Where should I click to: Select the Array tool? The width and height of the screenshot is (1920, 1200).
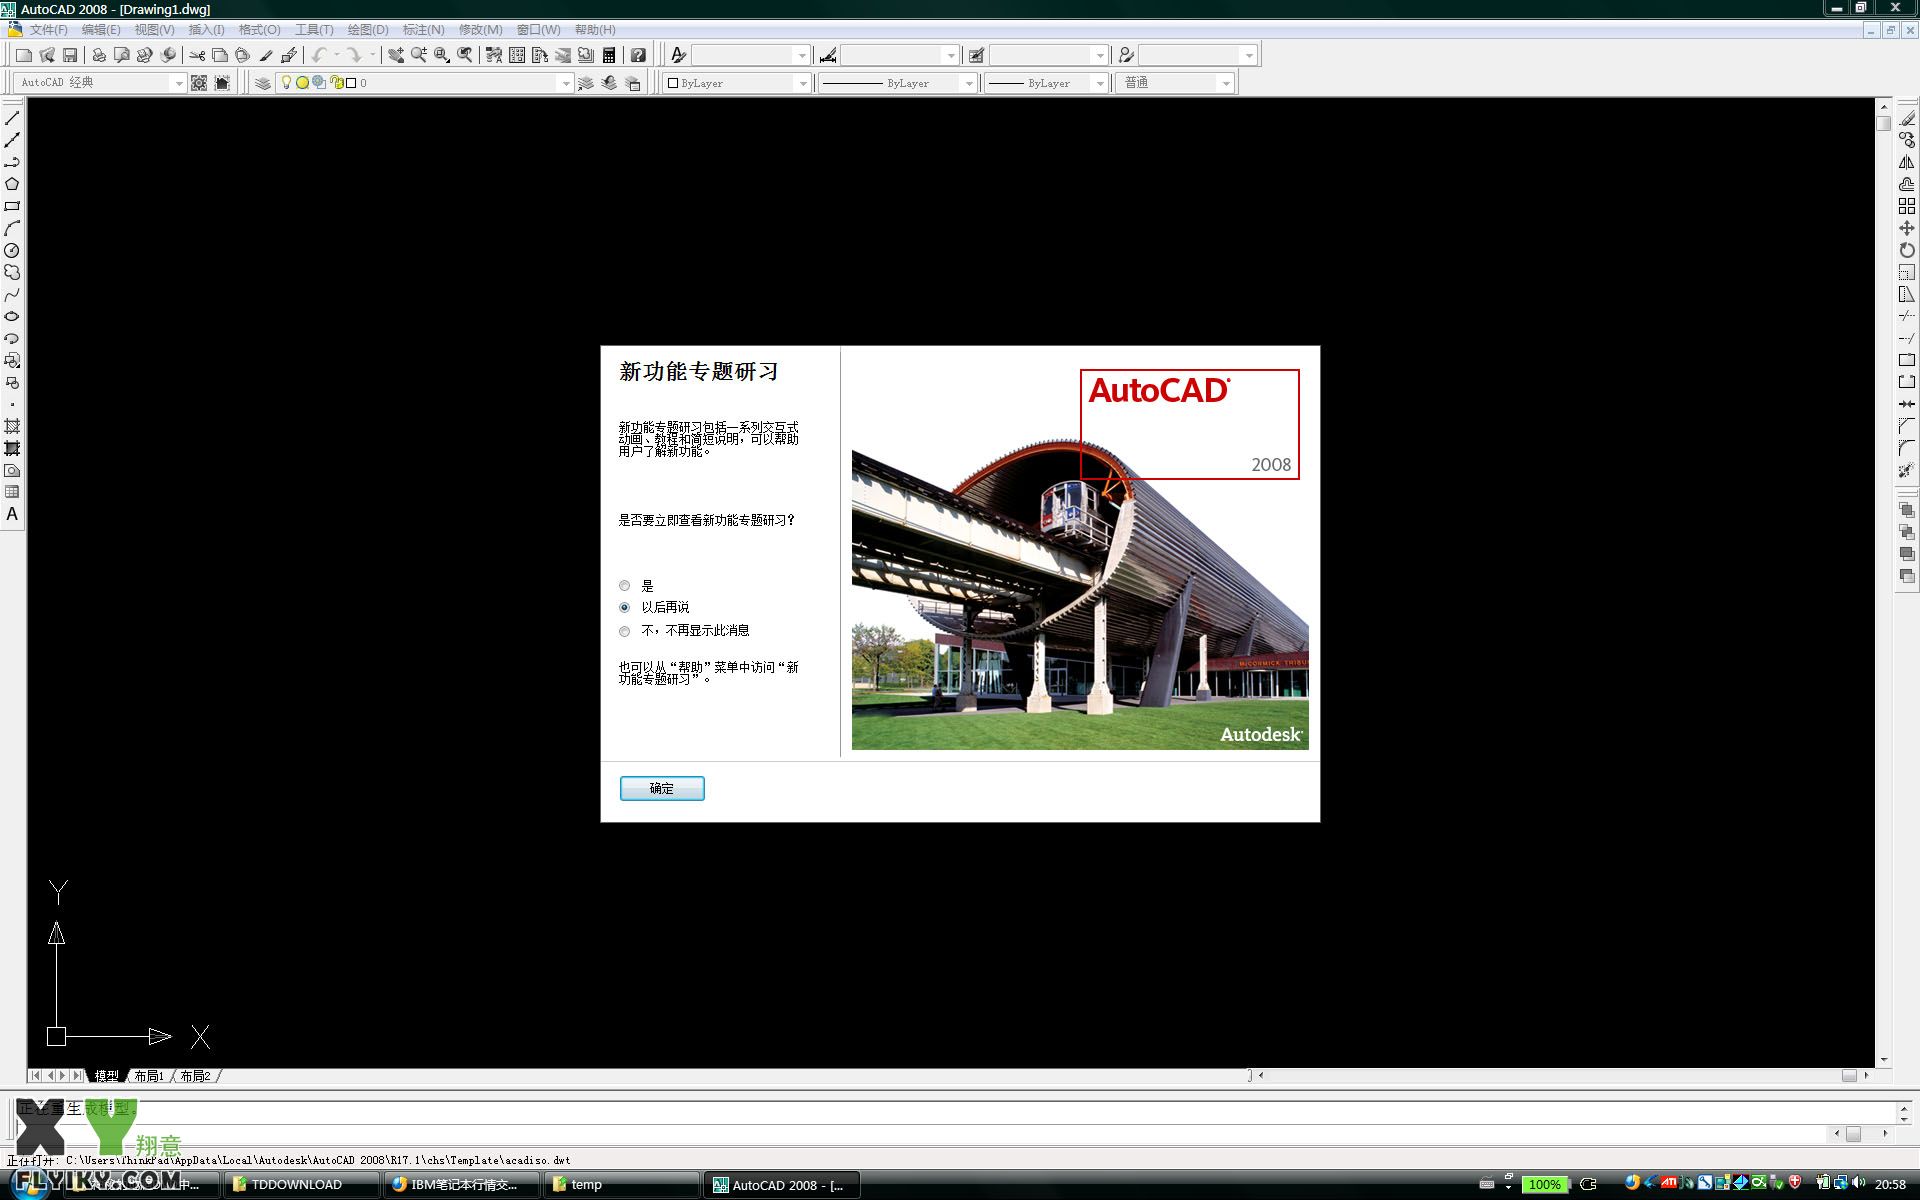click(1907, 206)
